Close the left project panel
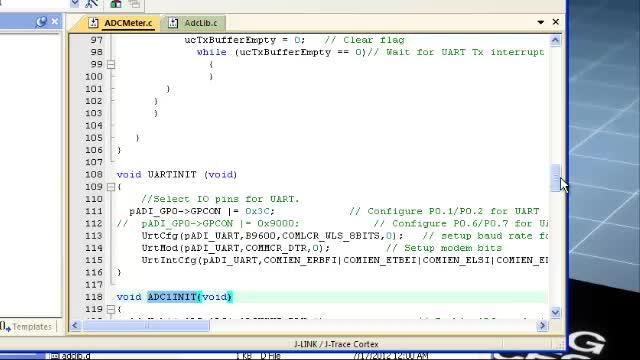This screenshot has height=360, width=640. coord(55,21)
